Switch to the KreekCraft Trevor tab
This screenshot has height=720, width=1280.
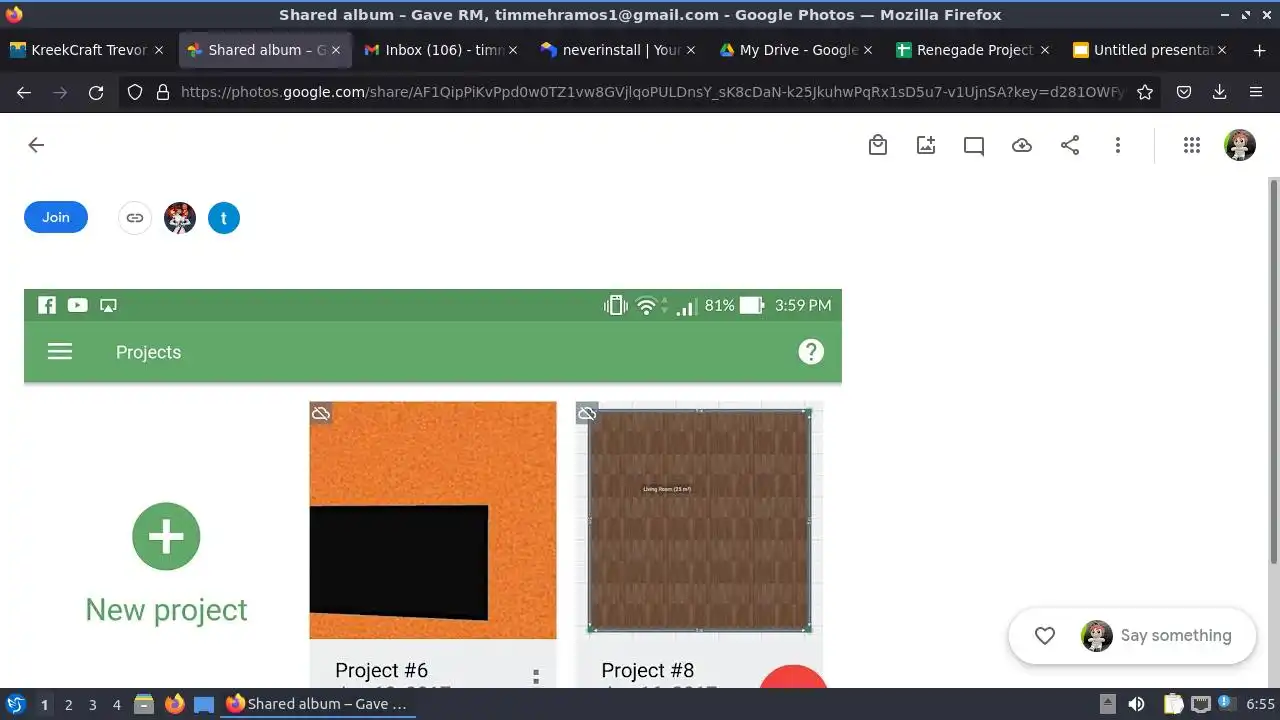[90, 50]
